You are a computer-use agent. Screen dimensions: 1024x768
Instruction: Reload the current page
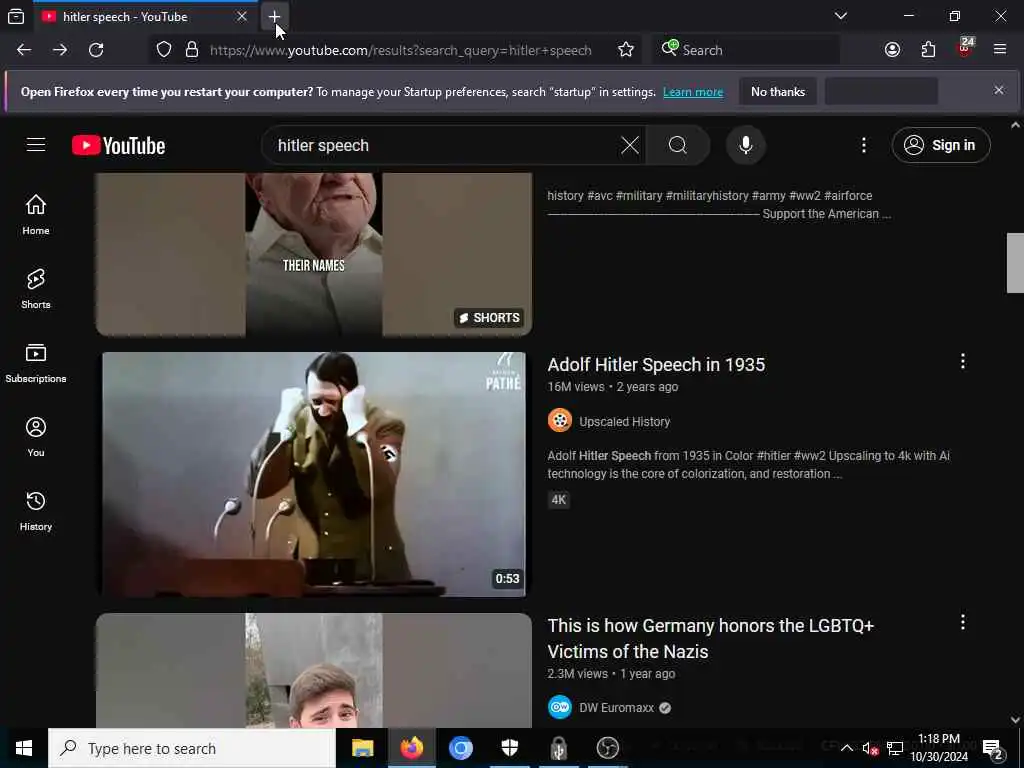pos(96,50)
